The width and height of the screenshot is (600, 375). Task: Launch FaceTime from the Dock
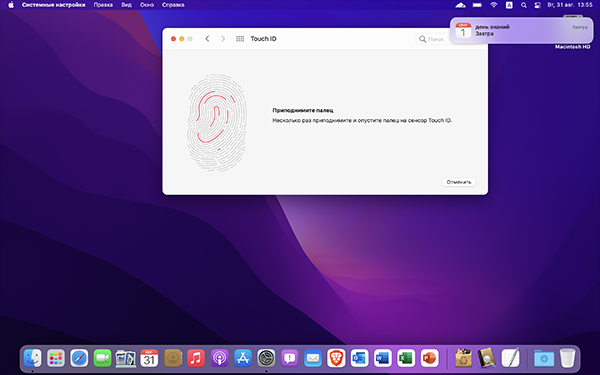pos(103,359)
